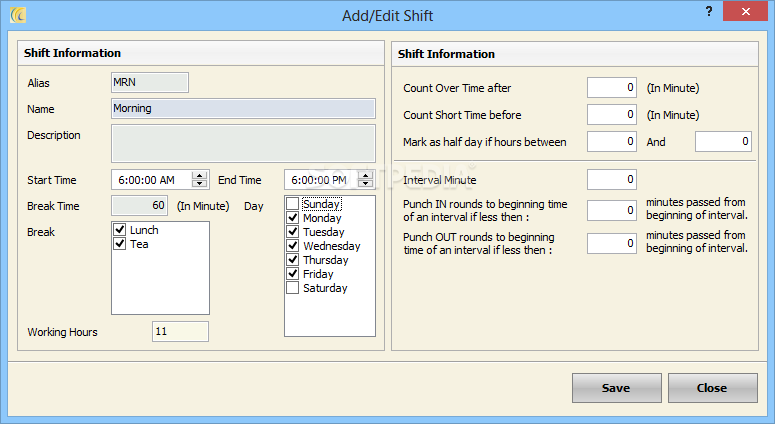Focus the Count Short Time before field
775x424 pixels.
pos(612,115)
